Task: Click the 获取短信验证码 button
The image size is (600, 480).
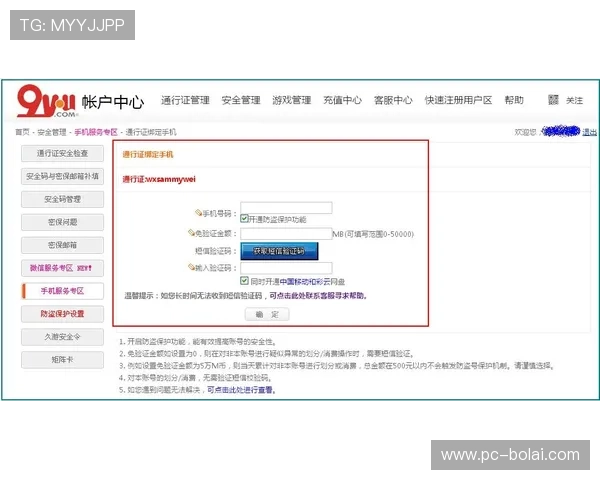Action: click(279, 251)
